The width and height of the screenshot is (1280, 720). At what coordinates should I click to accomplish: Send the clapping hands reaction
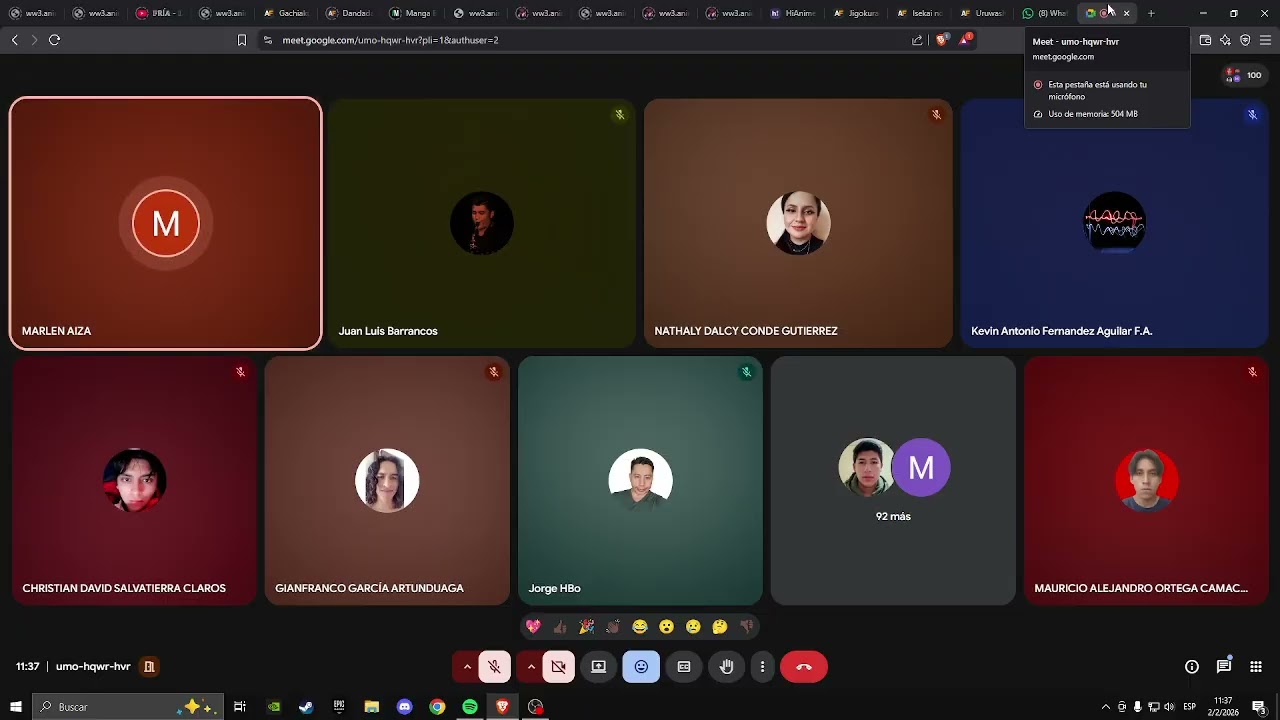pos(613,627)
